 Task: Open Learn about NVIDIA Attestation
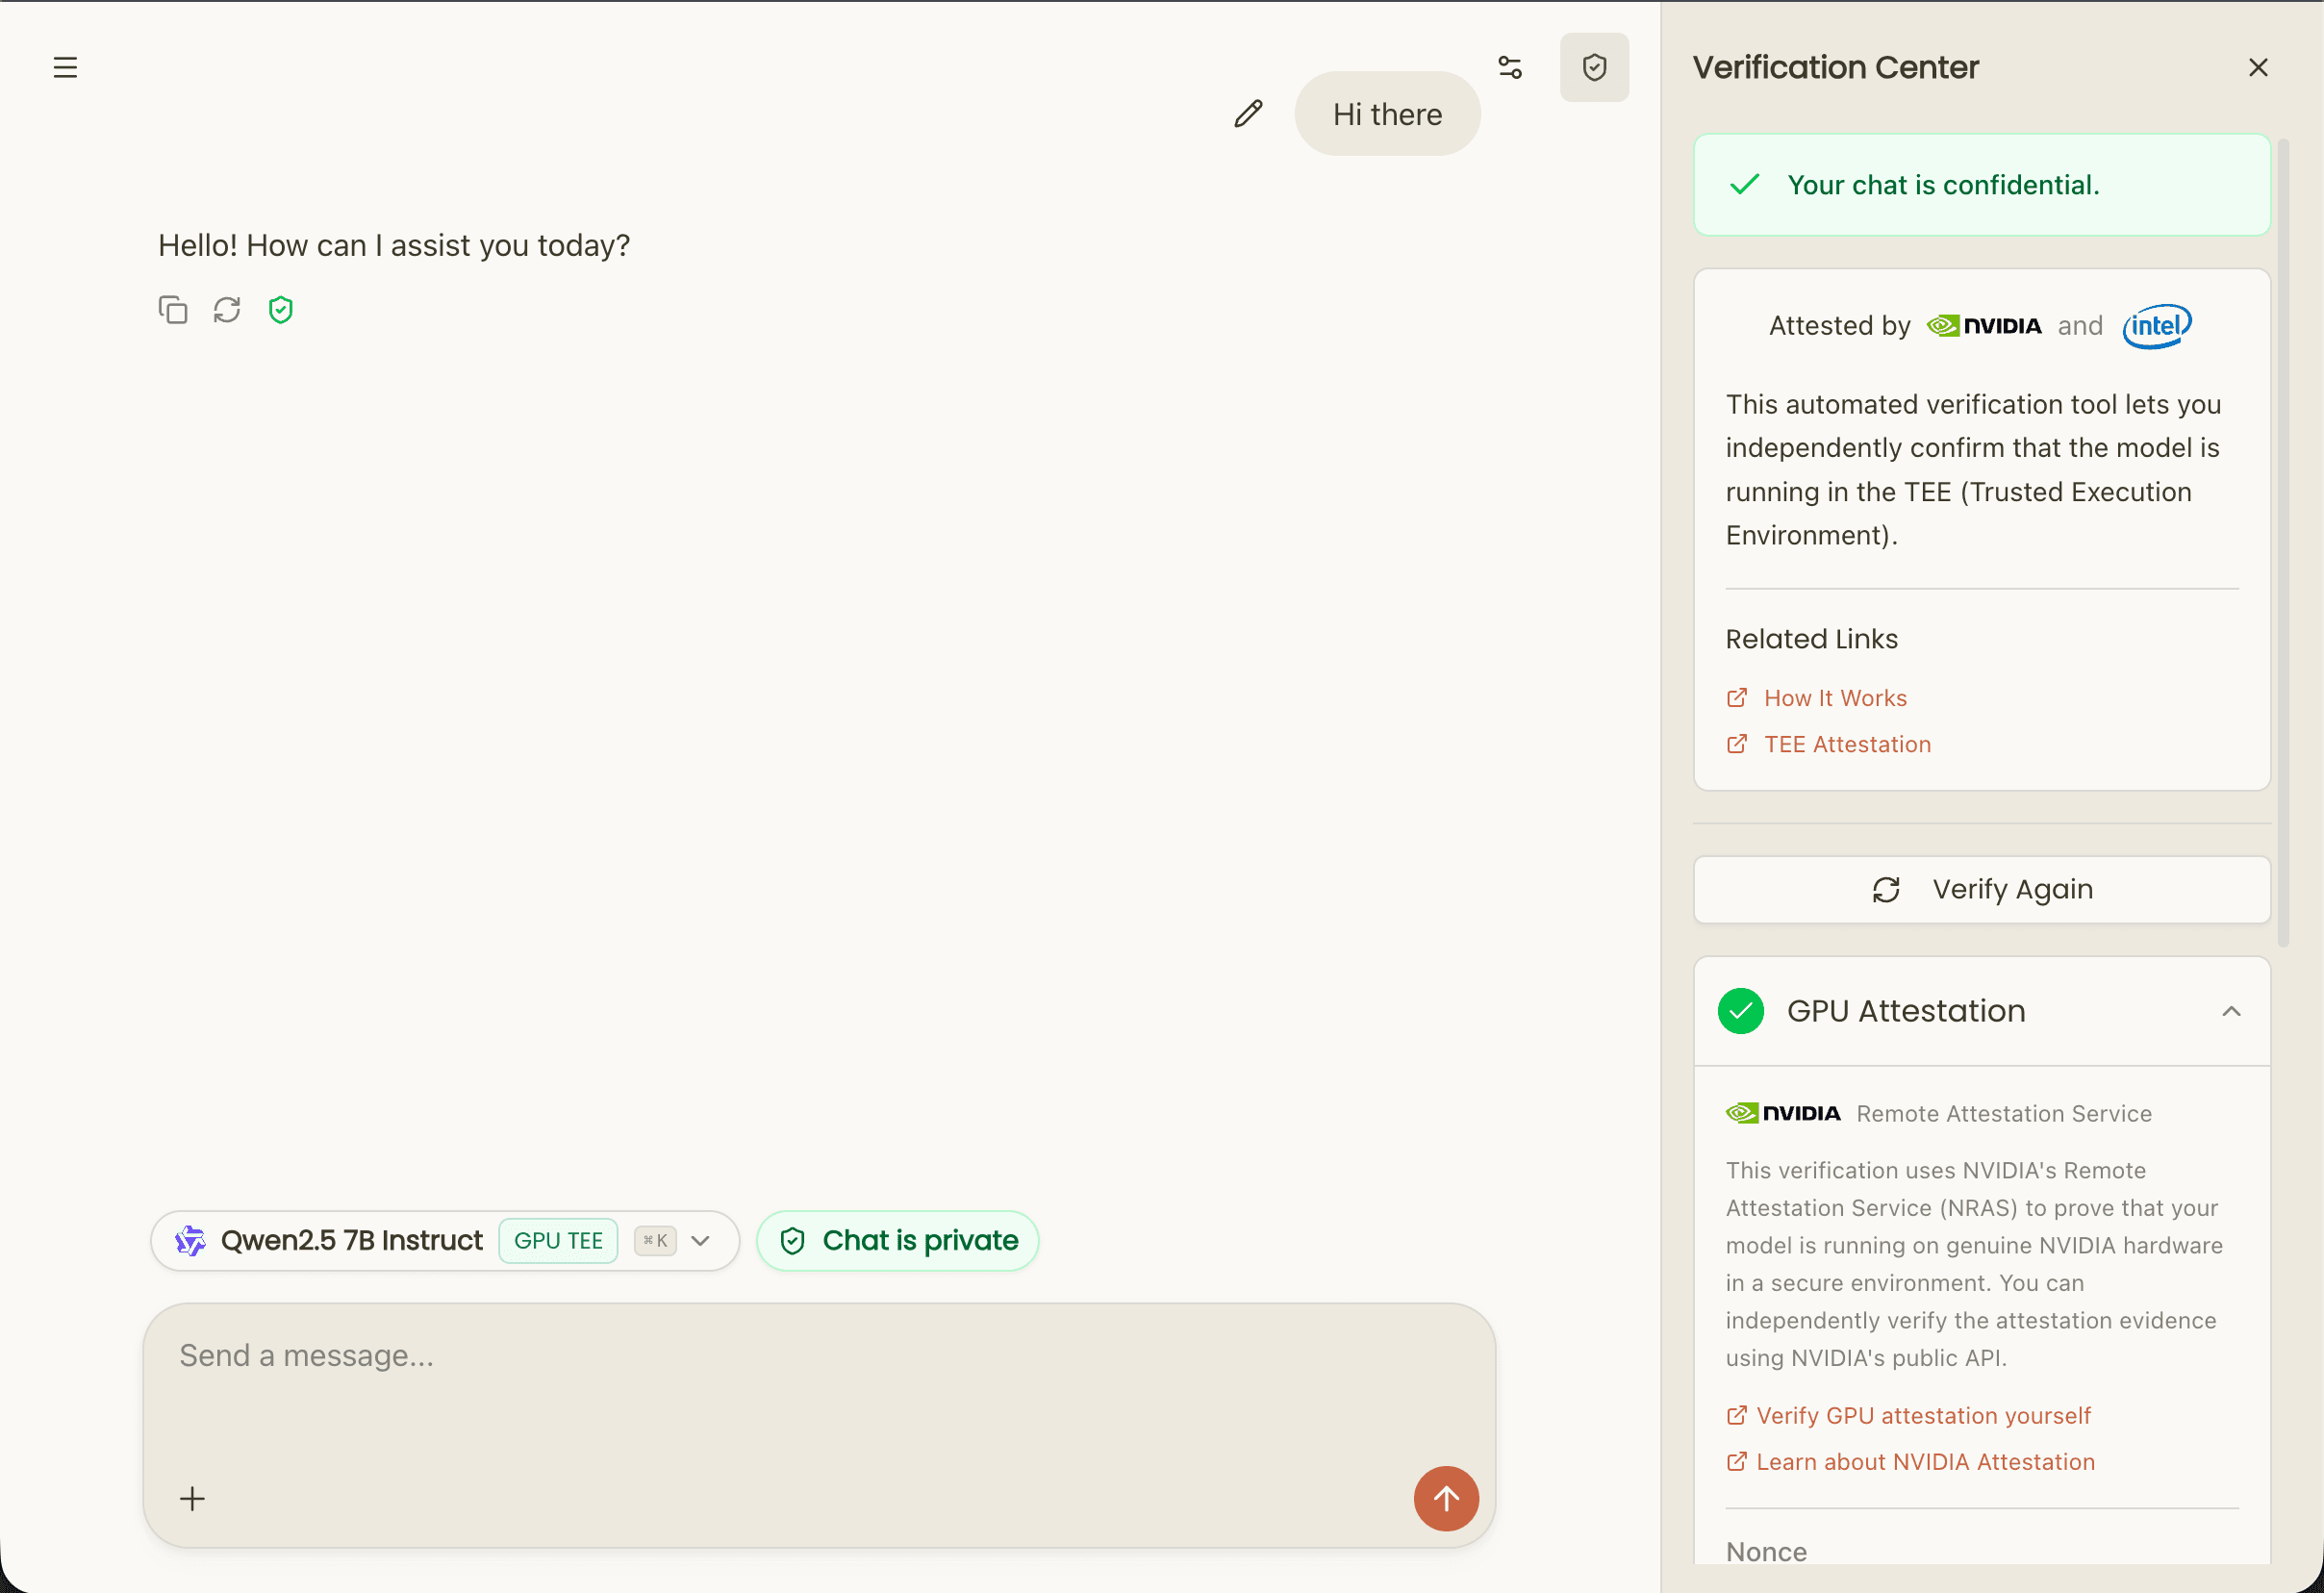(x=1926, y=1461)
